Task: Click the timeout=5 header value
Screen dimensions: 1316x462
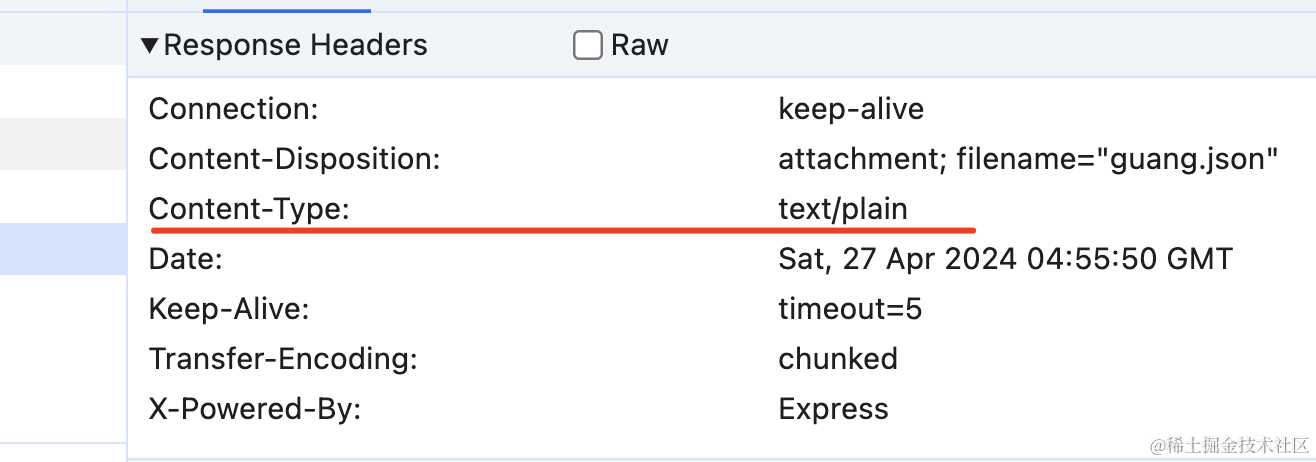Action: (x=850, y=309)
